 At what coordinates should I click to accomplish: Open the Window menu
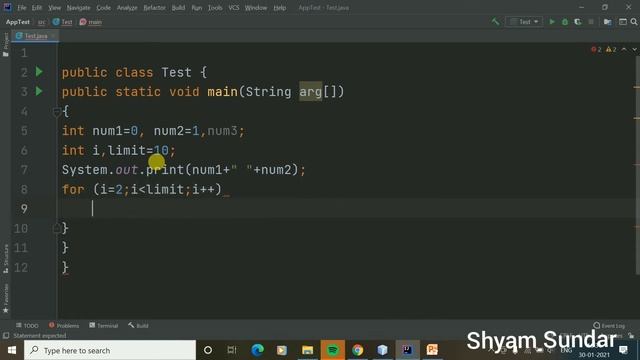[256, 8]
